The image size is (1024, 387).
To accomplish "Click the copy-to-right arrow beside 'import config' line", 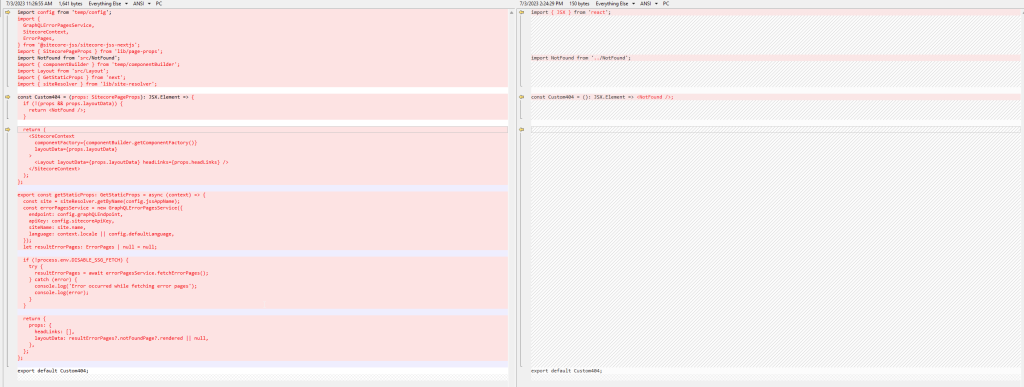I will (x=8, y=12).
